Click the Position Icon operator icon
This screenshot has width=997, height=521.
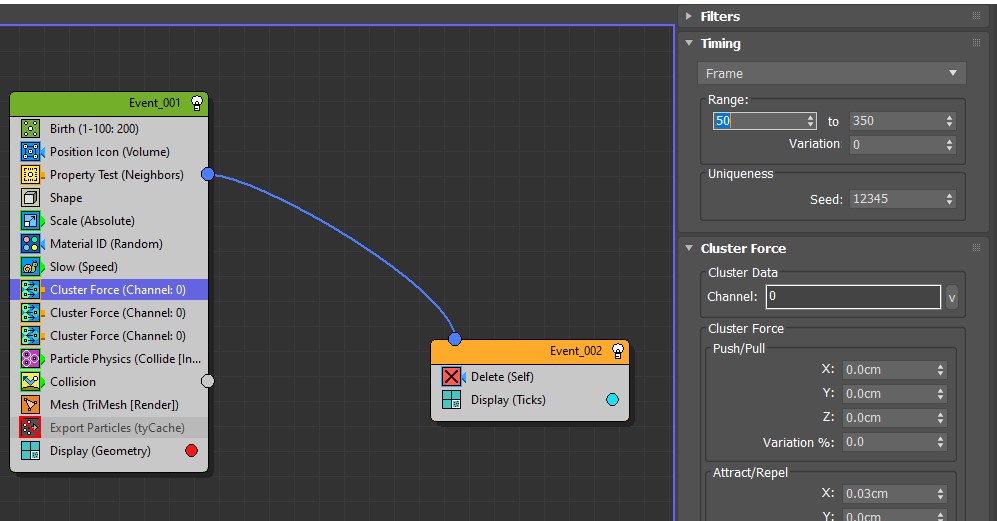31,151
